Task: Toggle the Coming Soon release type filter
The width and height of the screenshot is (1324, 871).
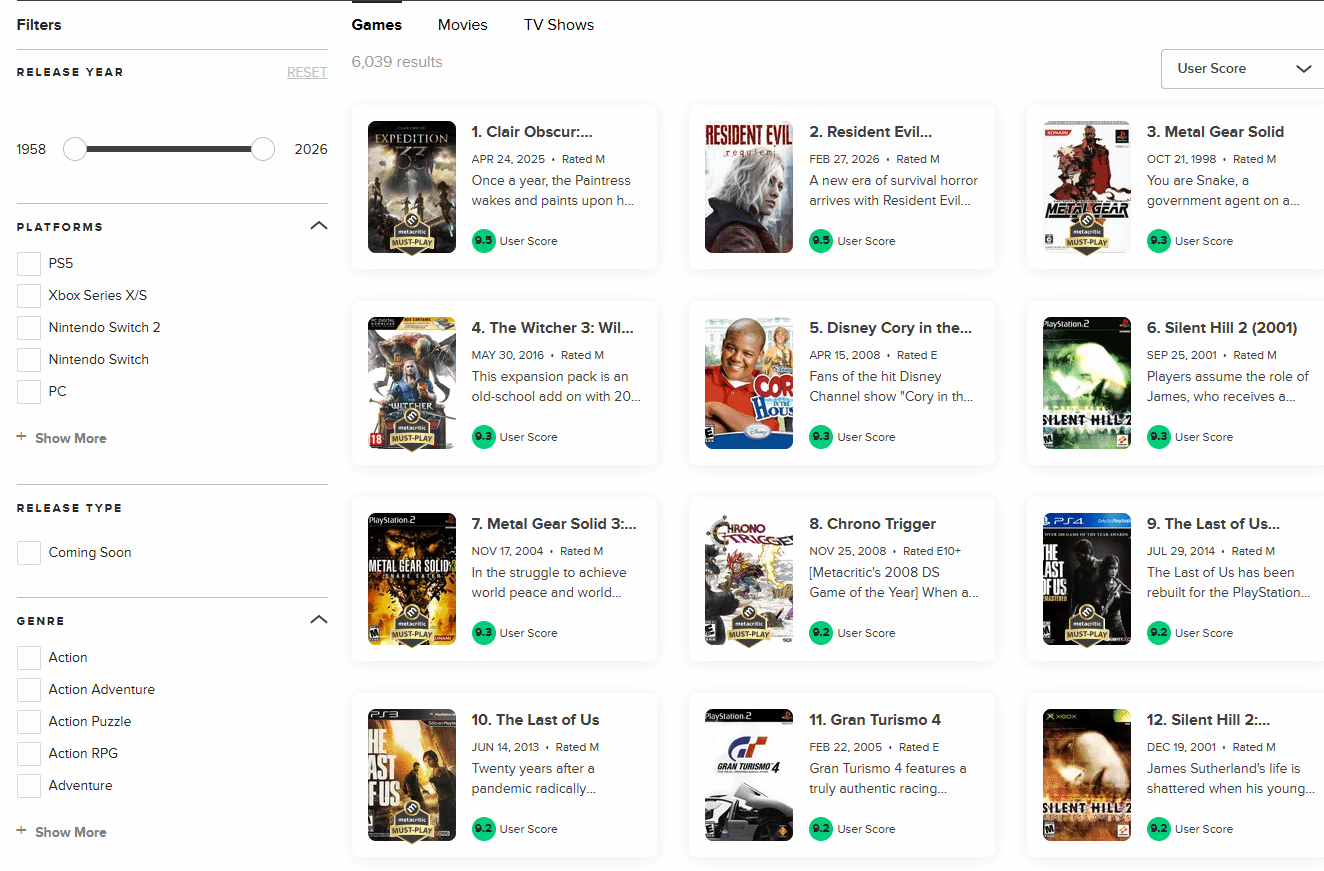Action: pos(29,553)
